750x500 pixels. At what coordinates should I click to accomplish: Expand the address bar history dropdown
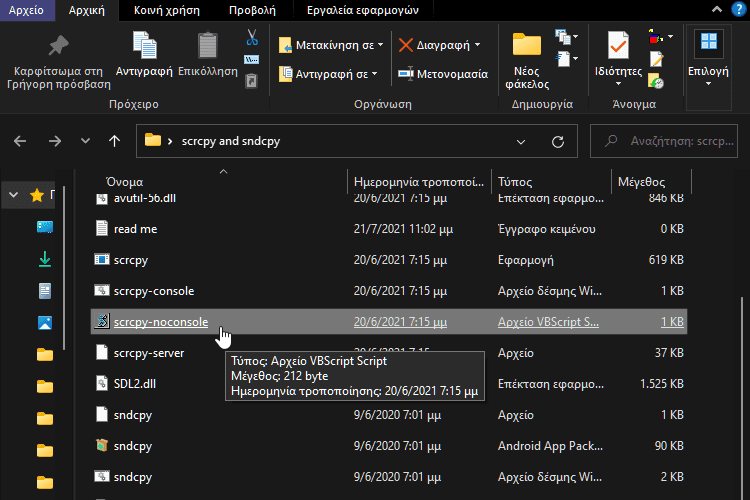point(521,142)
